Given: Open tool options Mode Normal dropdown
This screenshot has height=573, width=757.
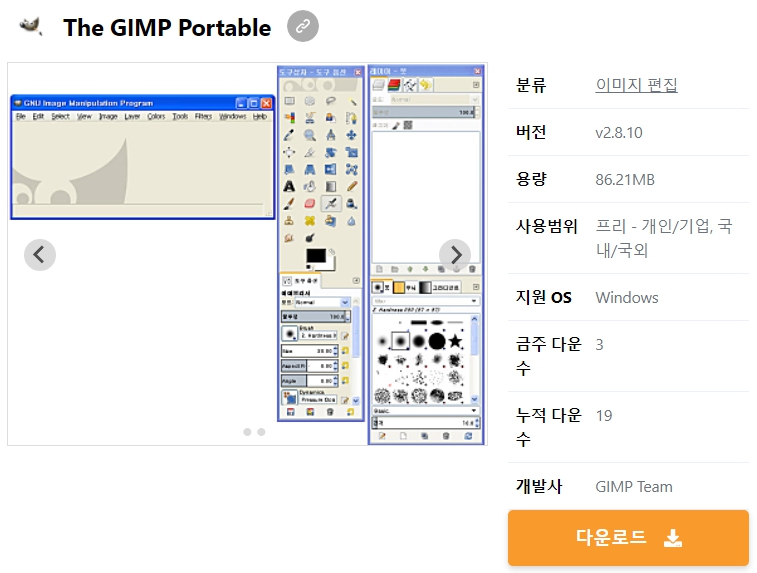Looking at the screenshot, I should [x=322, y=302].
